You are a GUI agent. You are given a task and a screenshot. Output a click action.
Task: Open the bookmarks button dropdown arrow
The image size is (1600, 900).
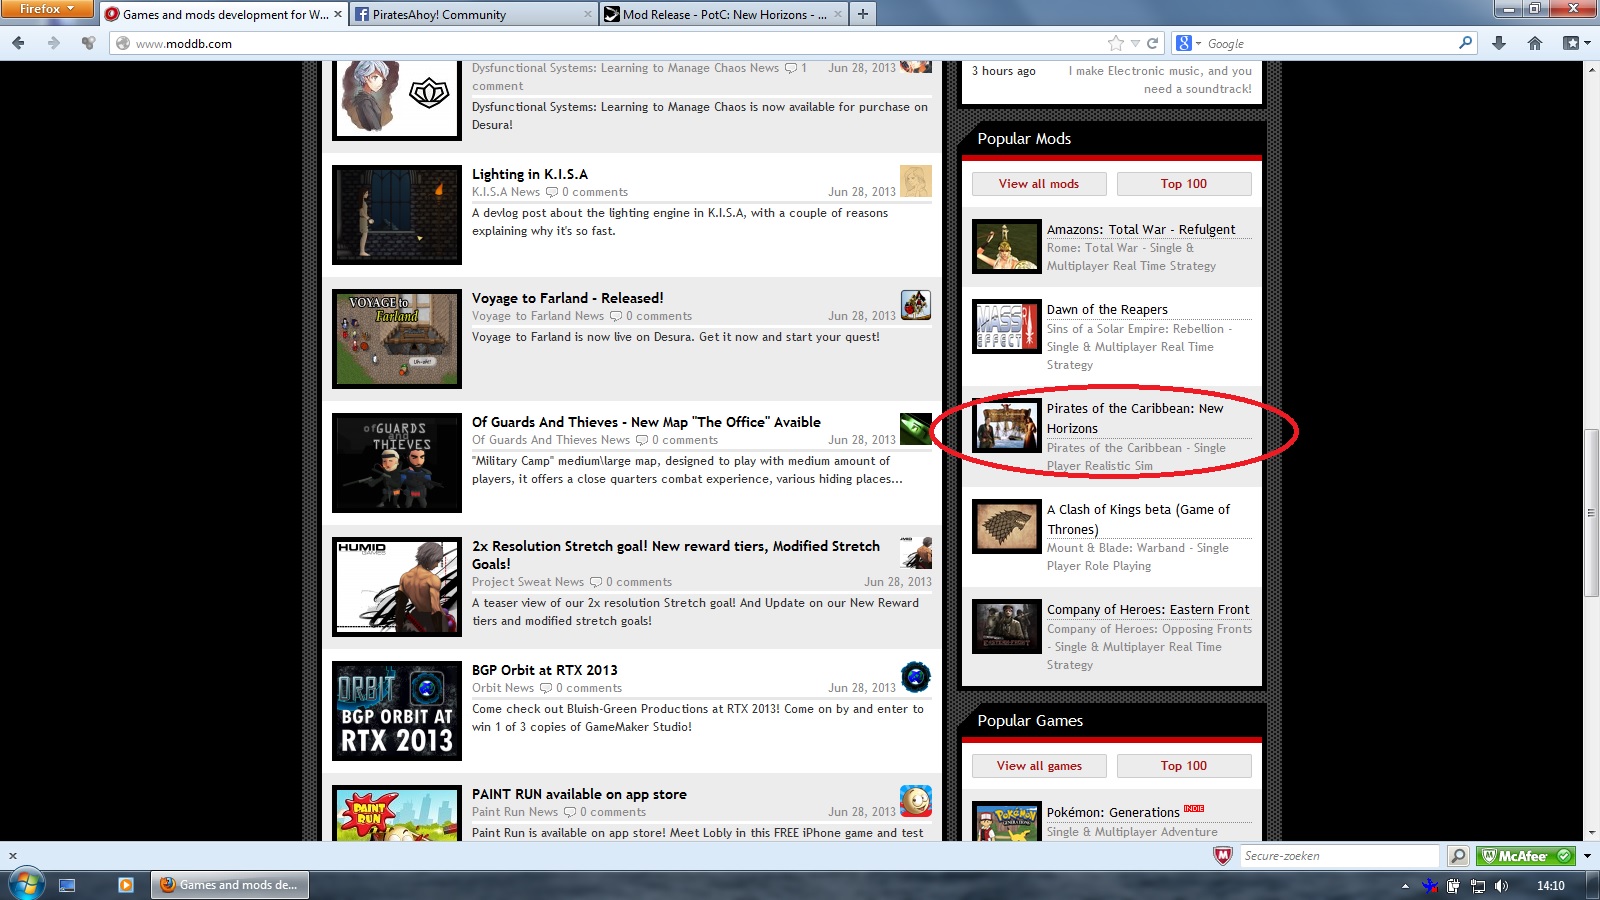[x=1587, y=43]
